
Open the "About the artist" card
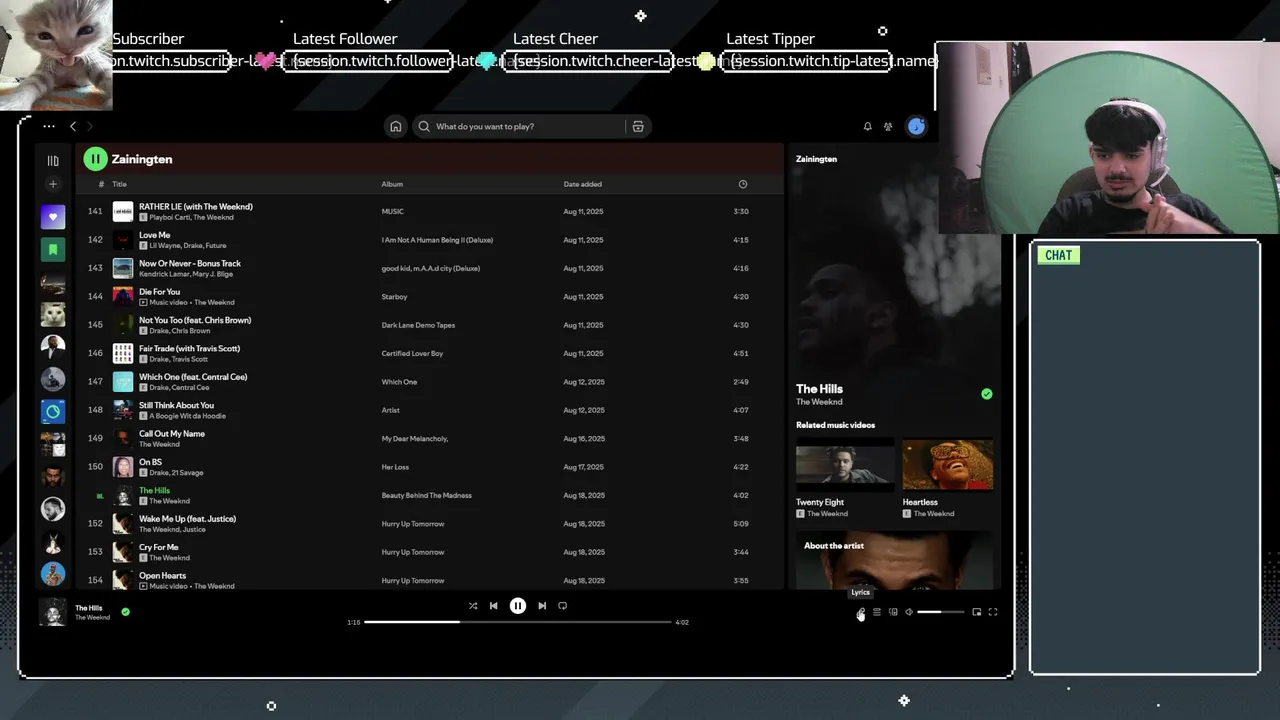pos(895,562)
